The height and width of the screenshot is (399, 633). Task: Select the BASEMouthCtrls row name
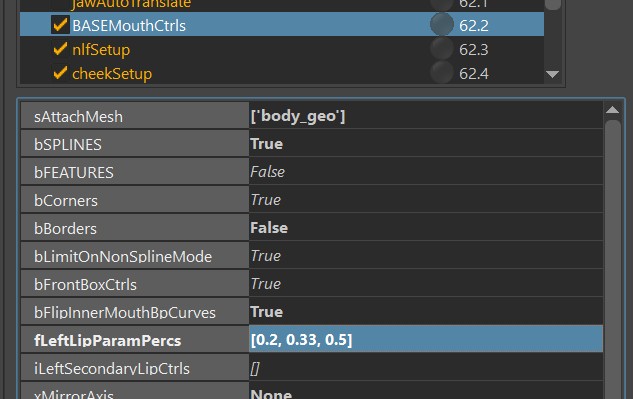click(x=129, y=25)
